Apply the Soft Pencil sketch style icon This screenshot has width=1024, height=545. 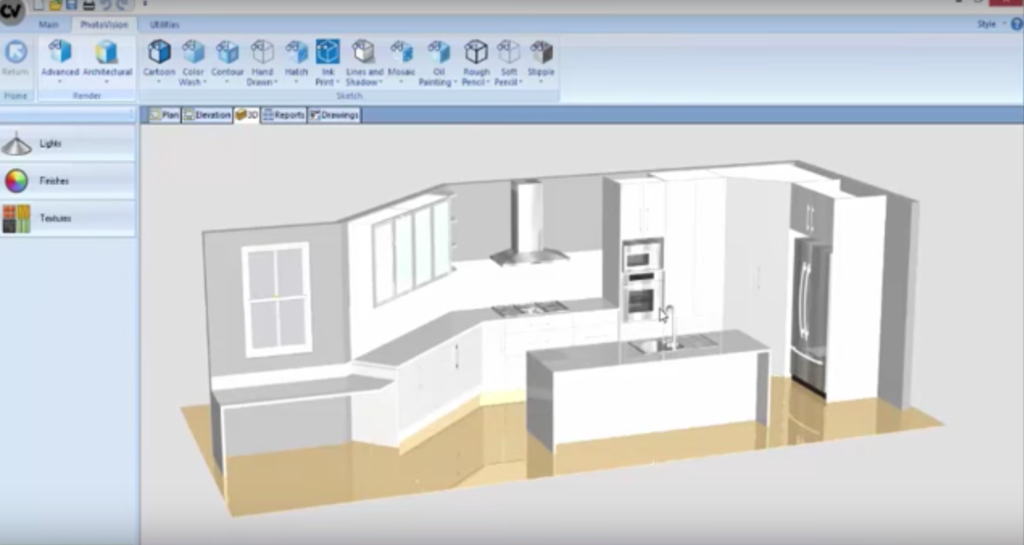tap(508, 52)
